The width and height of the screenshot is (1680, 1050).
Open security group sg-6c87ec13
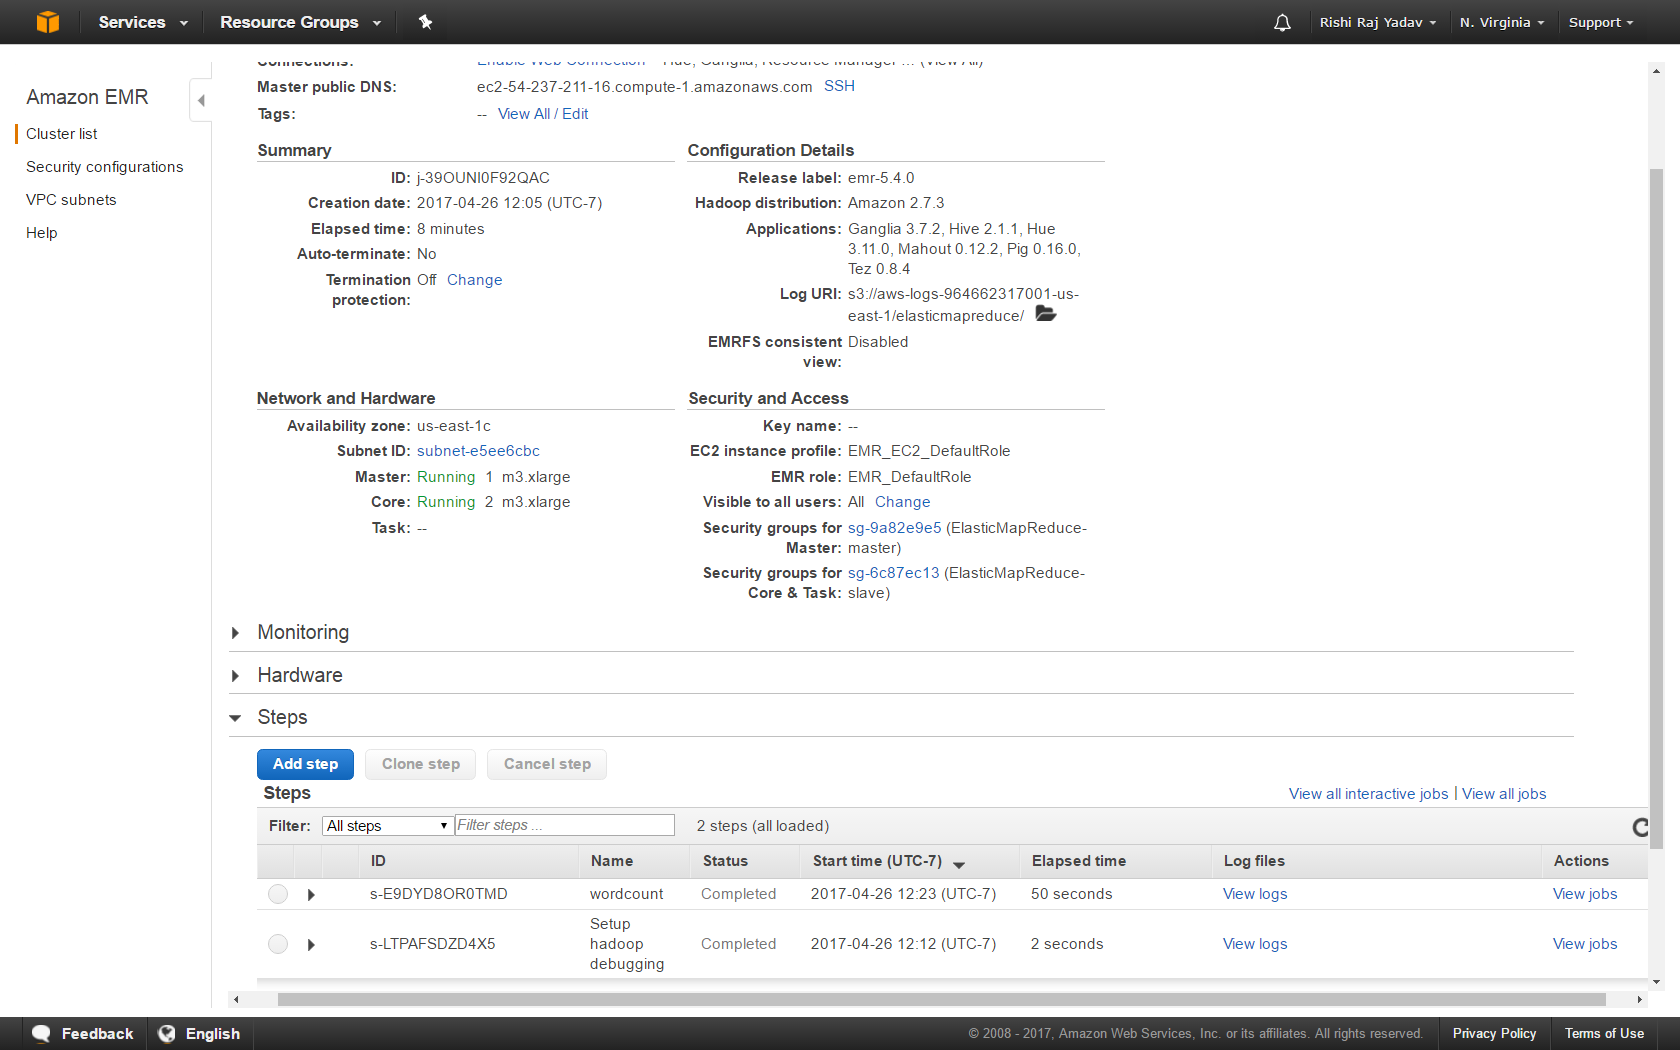click(894, 573)
